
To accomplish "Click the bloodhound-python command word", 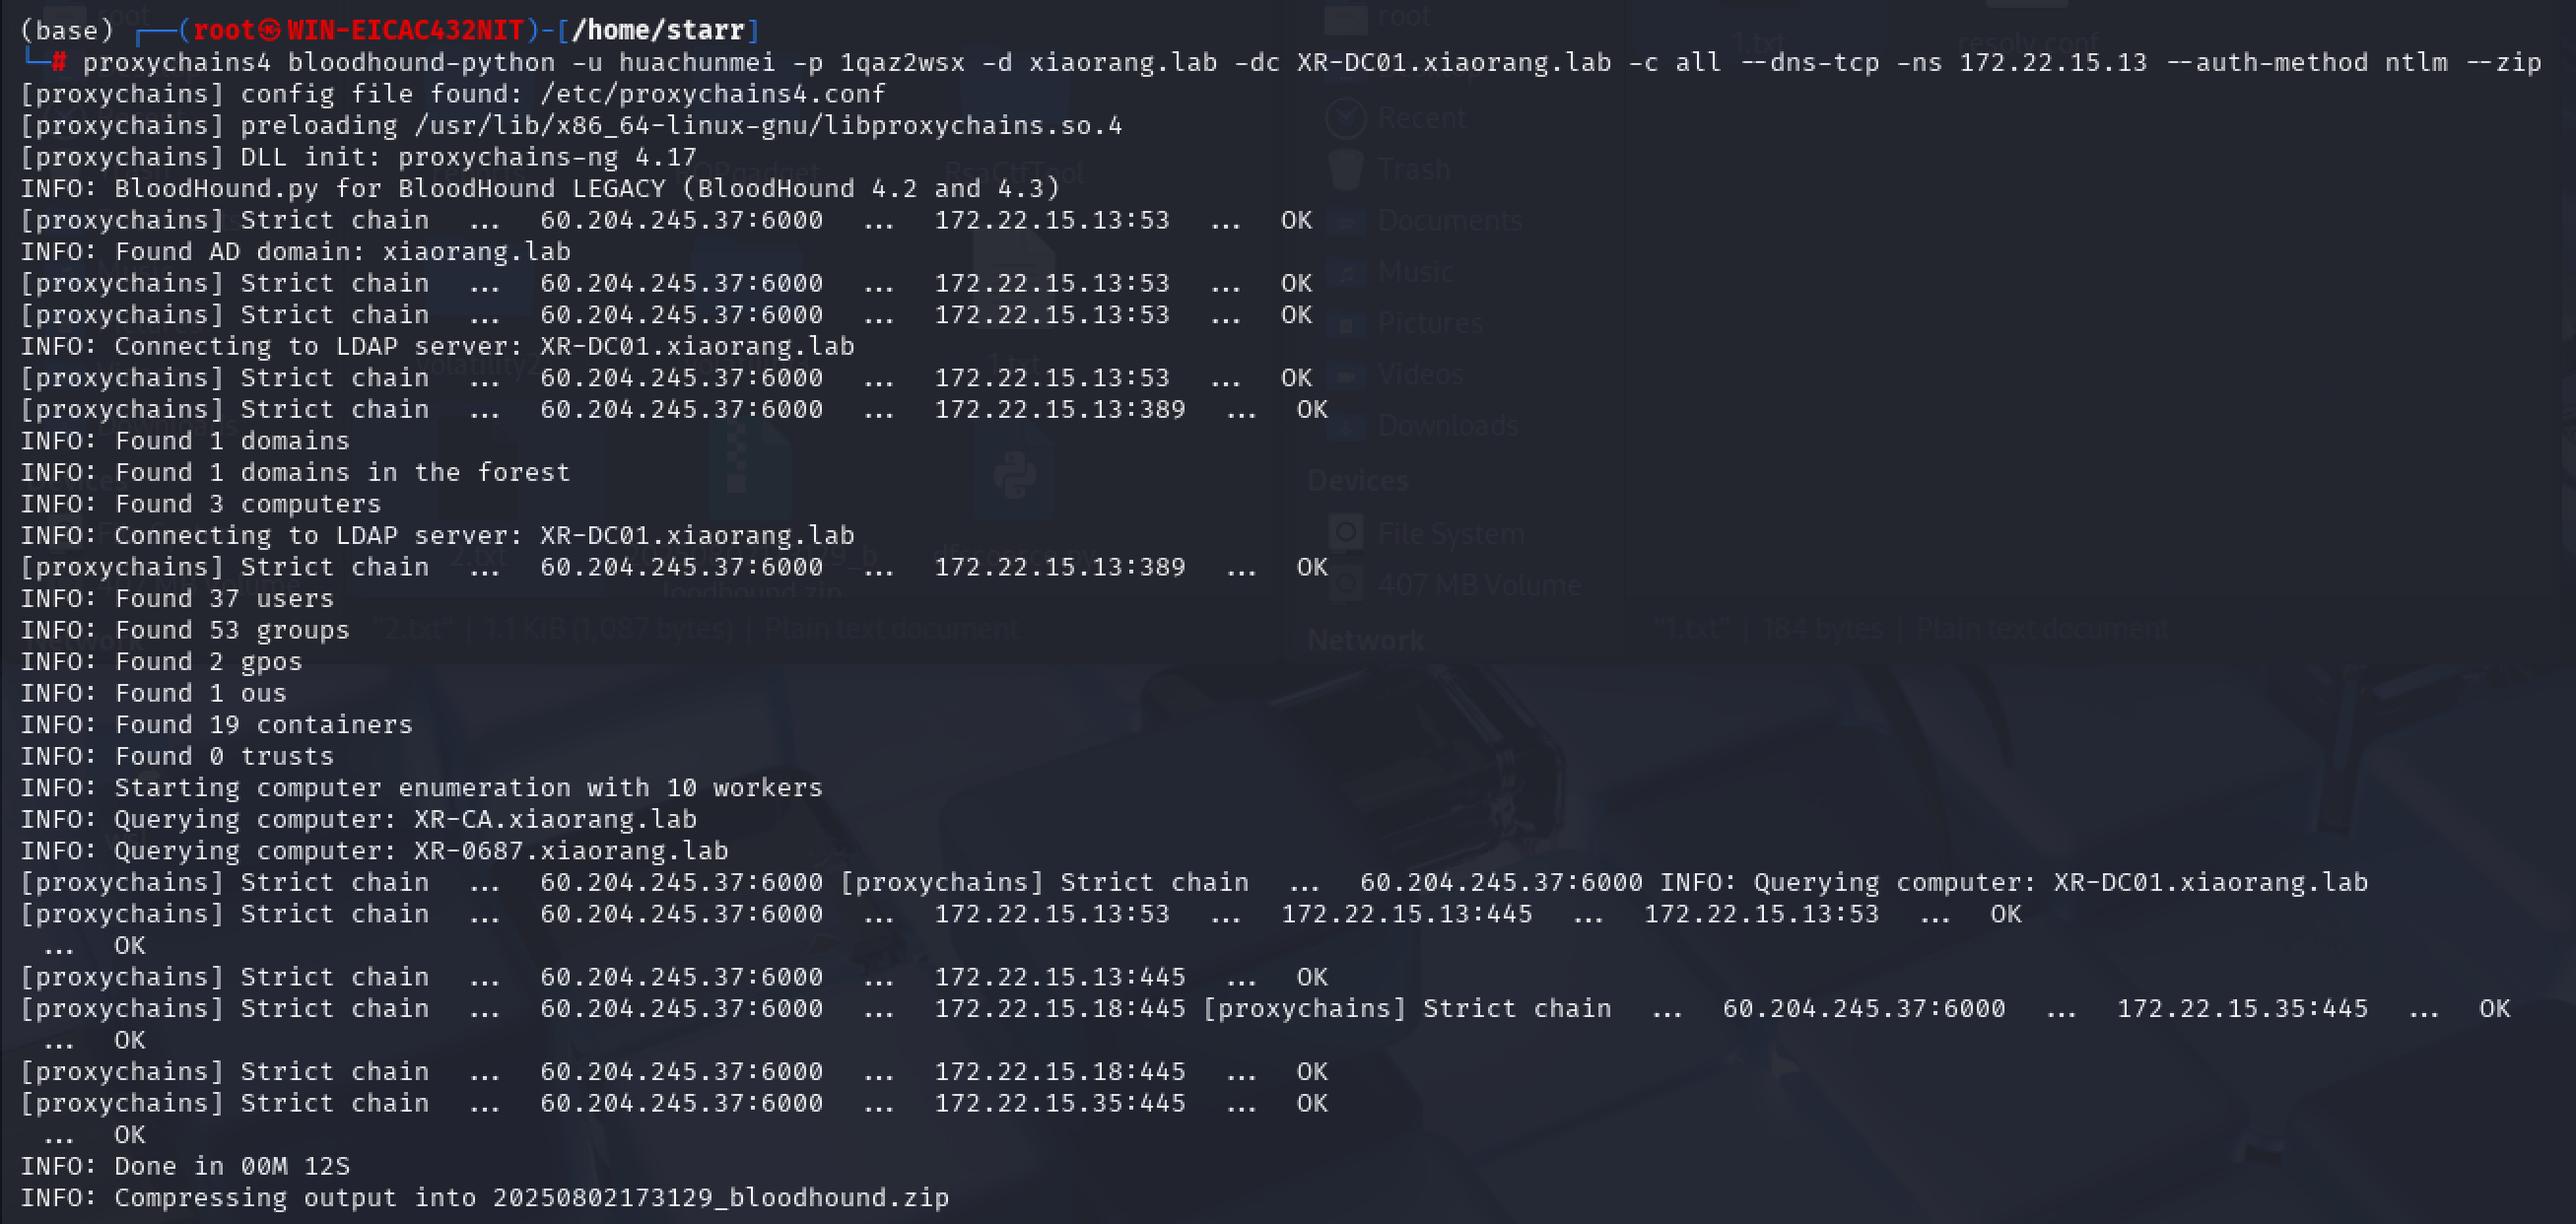I will tap(421, 62).
